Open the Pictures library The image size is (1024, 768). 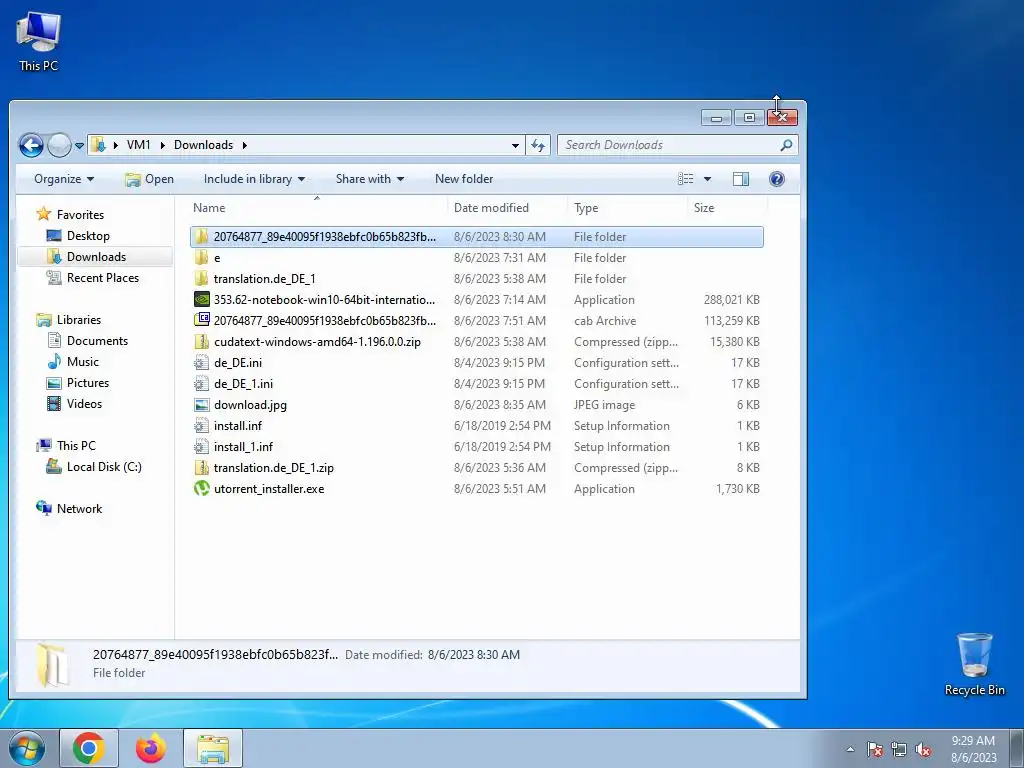(x=78, y=383)
